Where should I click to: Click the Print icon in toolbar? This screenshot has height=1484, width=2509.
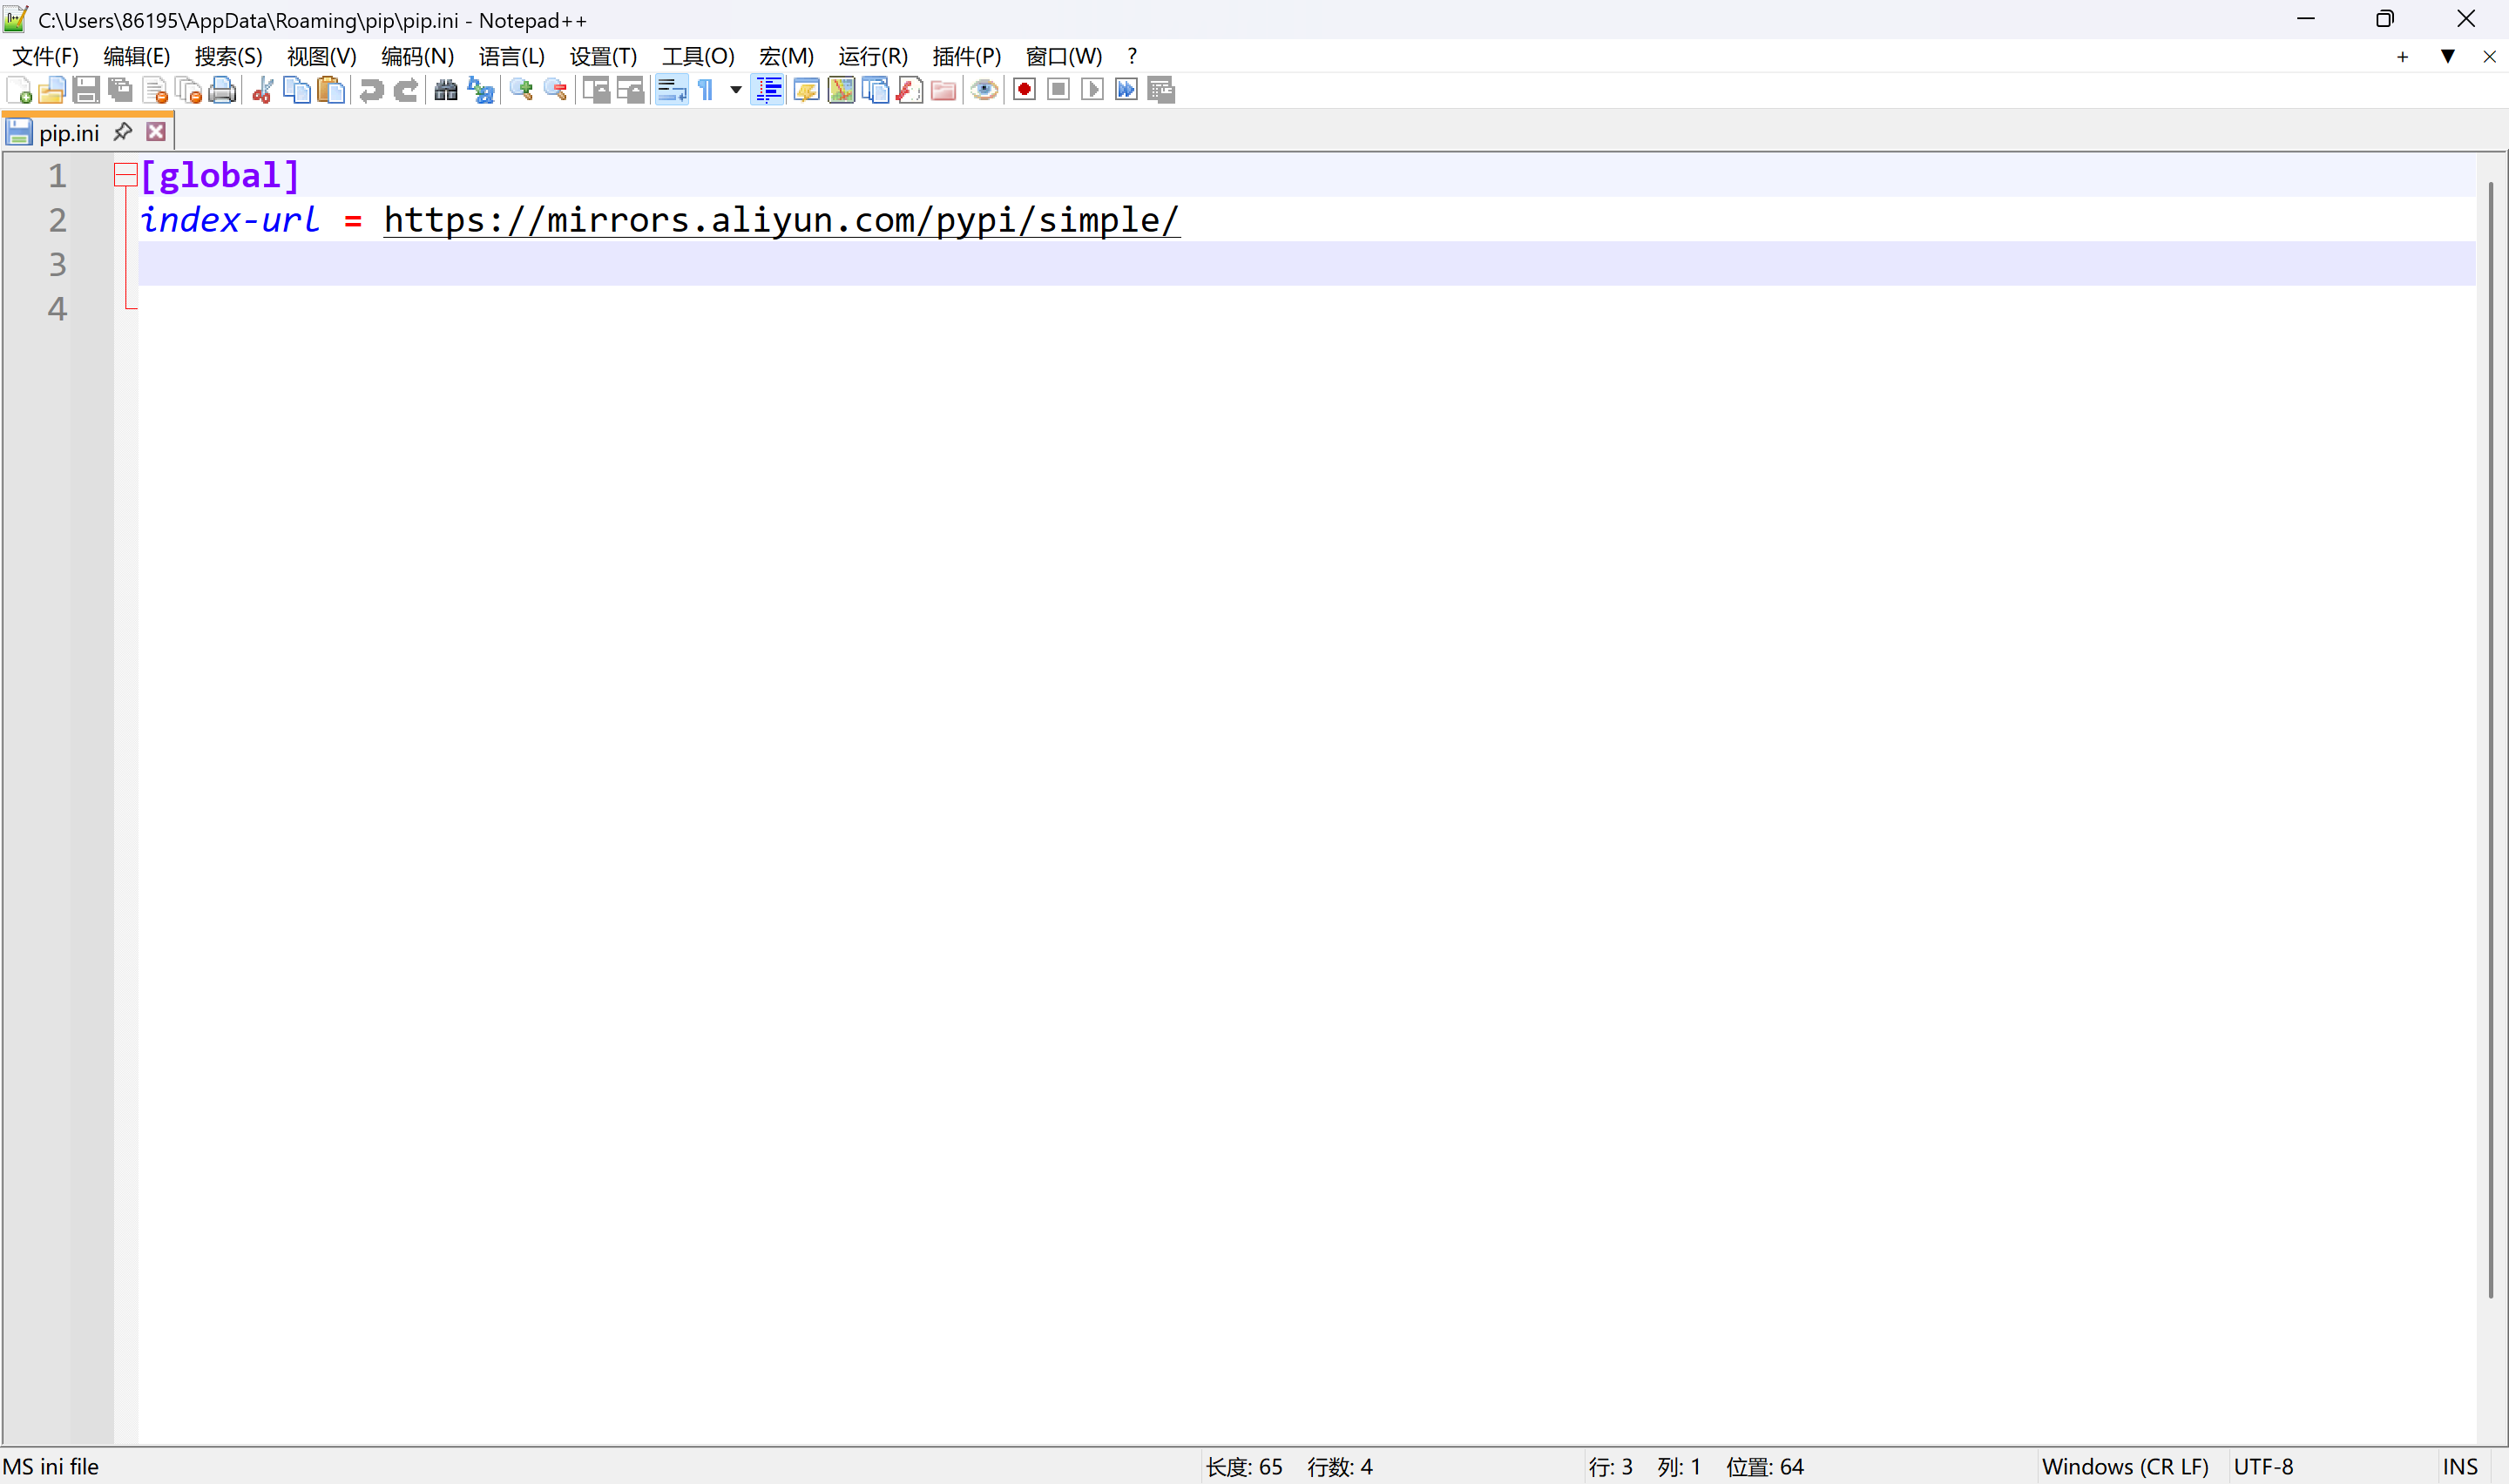click(222, 90)
